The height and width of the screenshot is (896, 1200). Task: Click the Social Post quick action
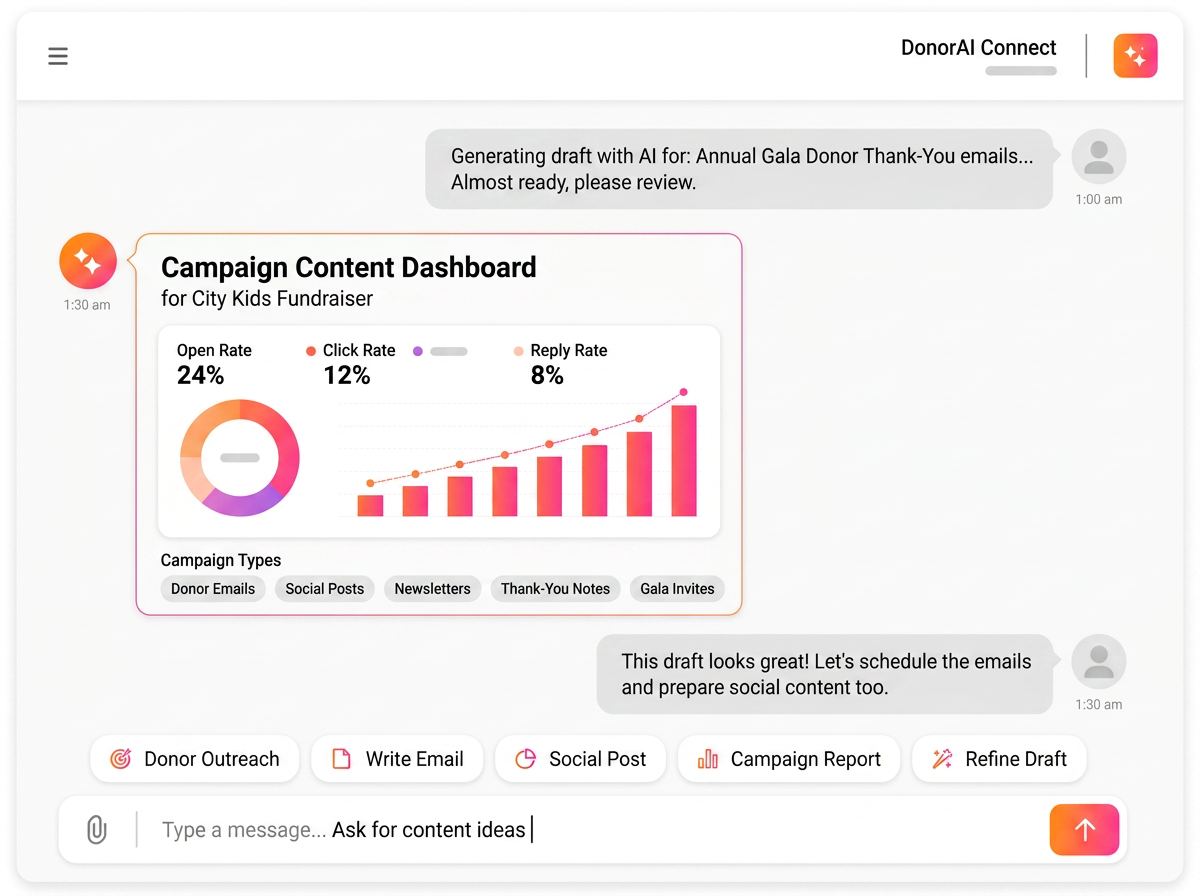pyautogui.click(x=580, y=759)
